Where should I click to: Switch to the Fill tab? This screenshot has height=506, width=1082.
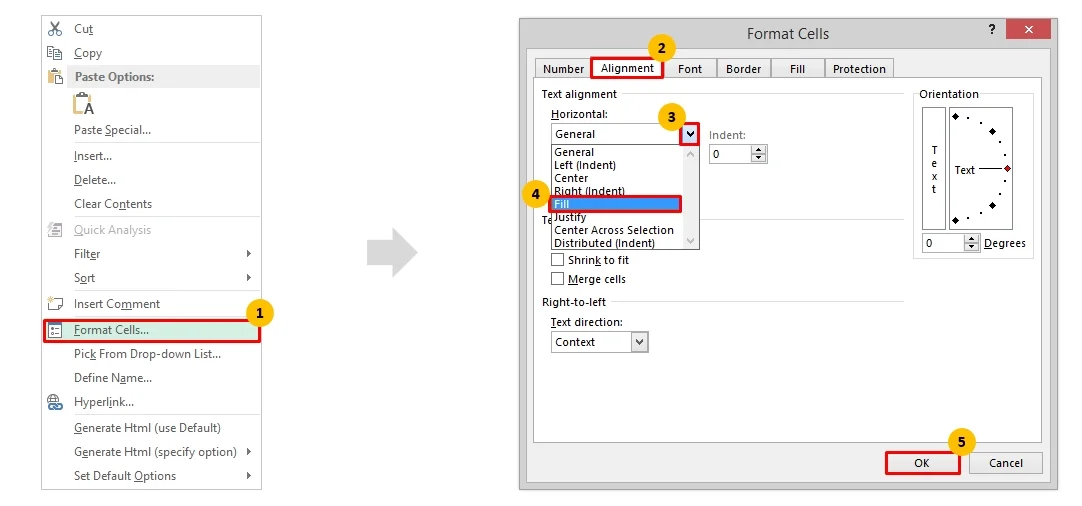click(x=797, y=68)
